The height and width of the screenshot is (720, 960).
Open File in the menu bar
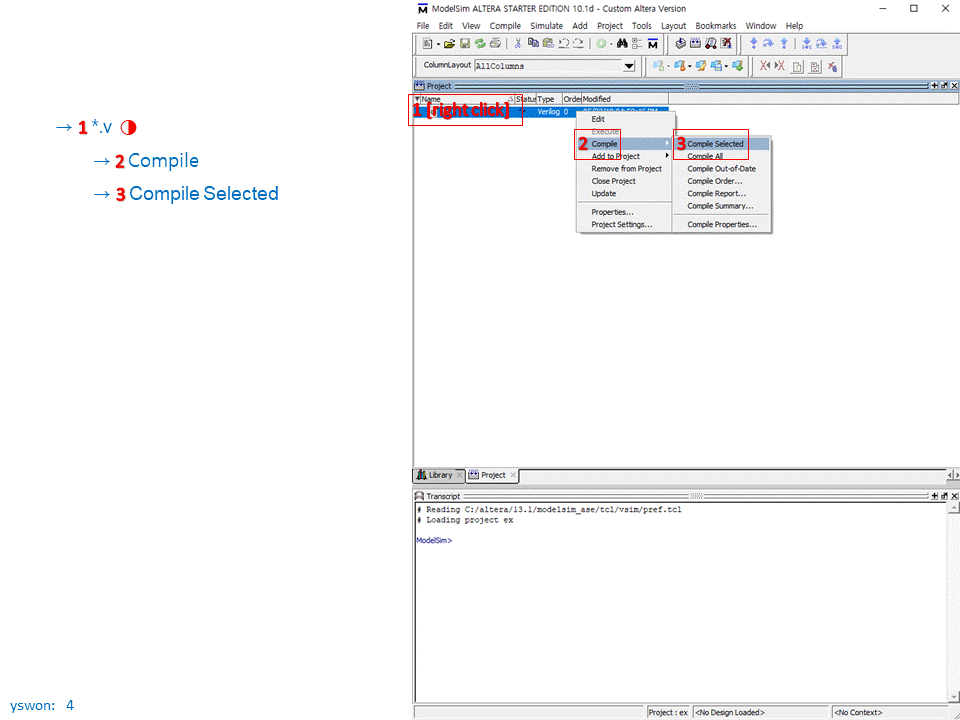click(422, 26)
